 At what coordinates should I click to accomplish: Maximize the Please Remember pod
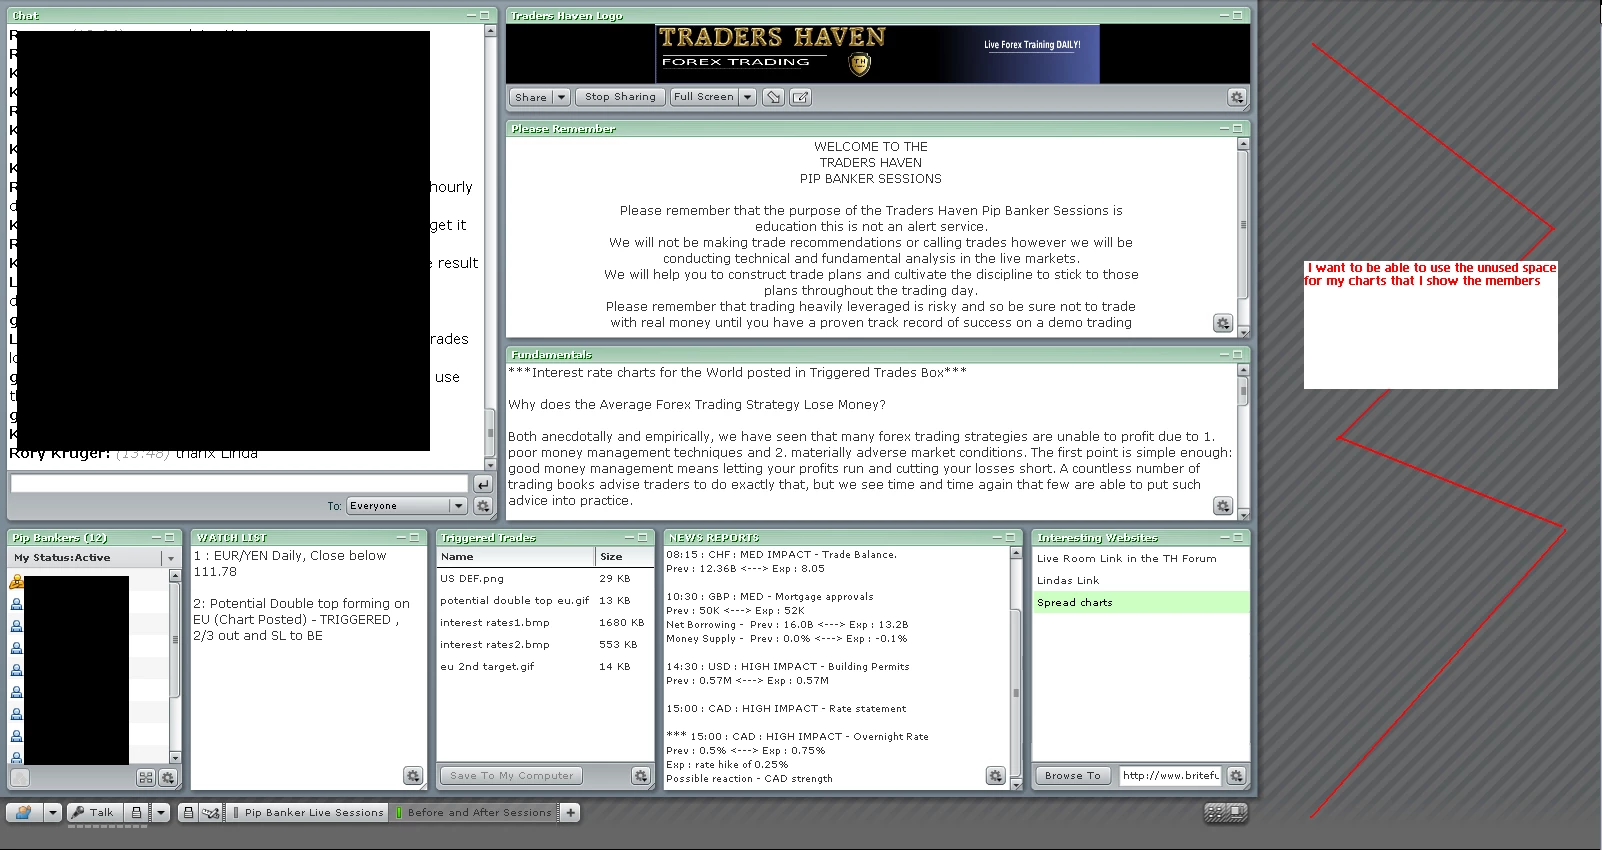1238,128
